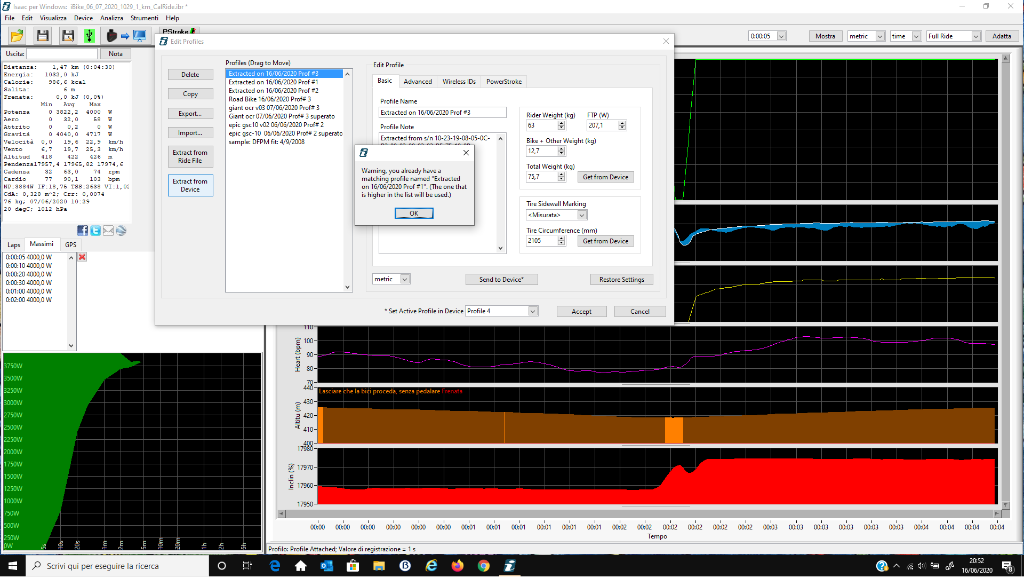1024x578 pixels.
Task: Expand the Set Active Profile in Device dropdown
Action: tap(533, 311)
